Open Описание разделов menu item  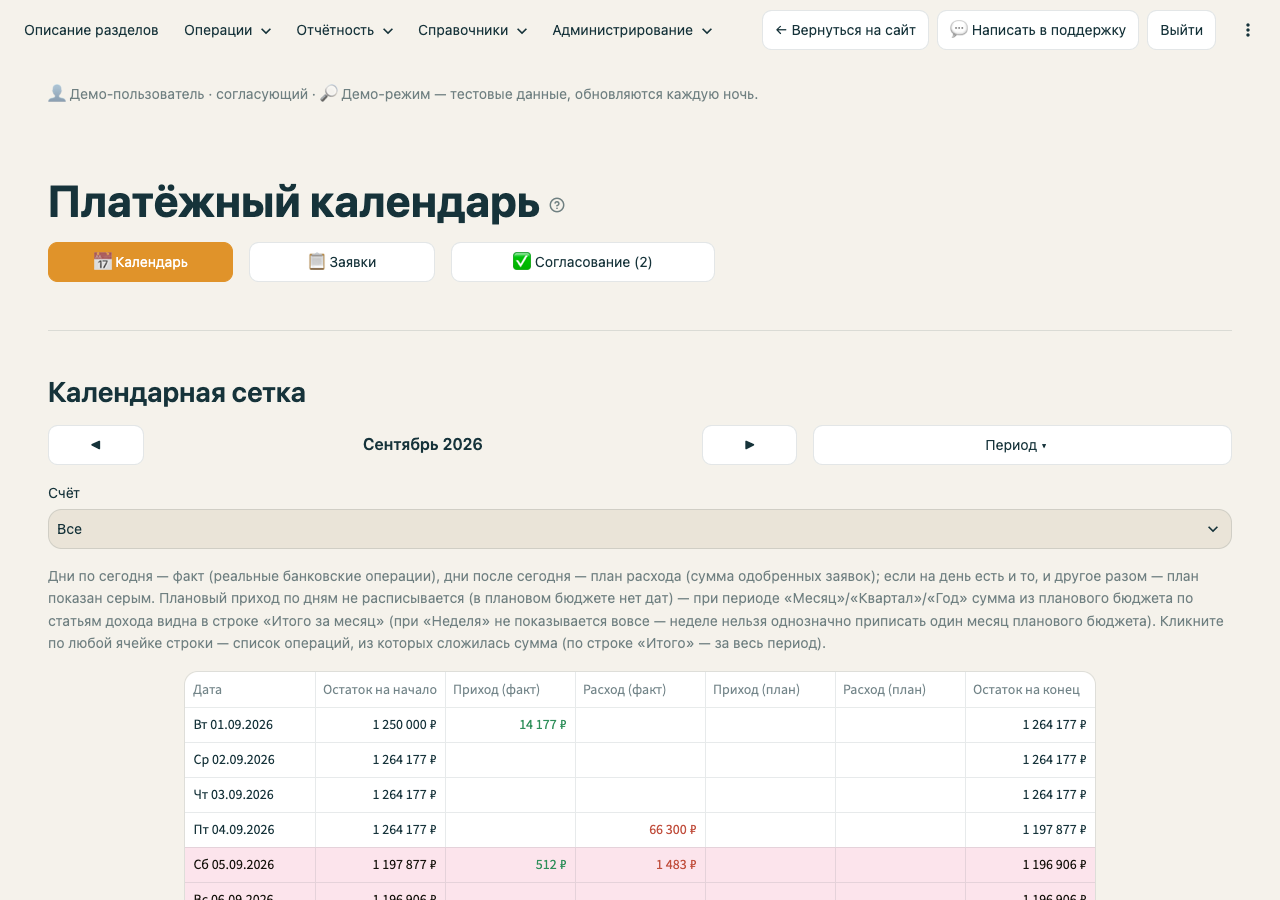click(91, 30)
